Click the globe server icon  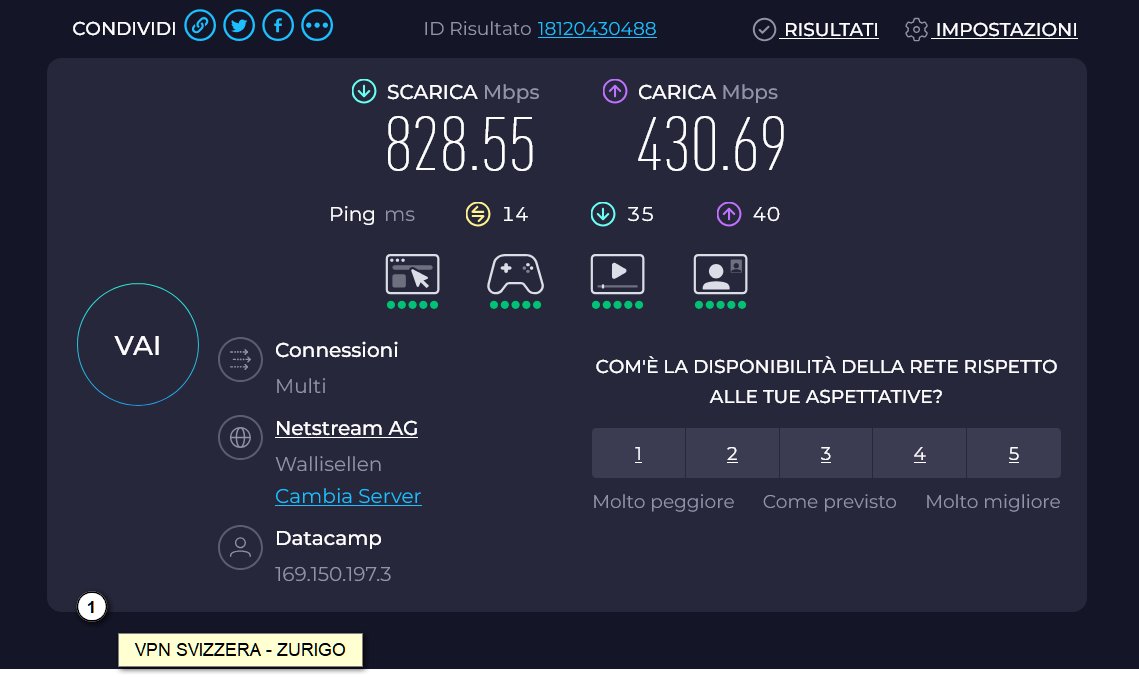tap(240, 437)
